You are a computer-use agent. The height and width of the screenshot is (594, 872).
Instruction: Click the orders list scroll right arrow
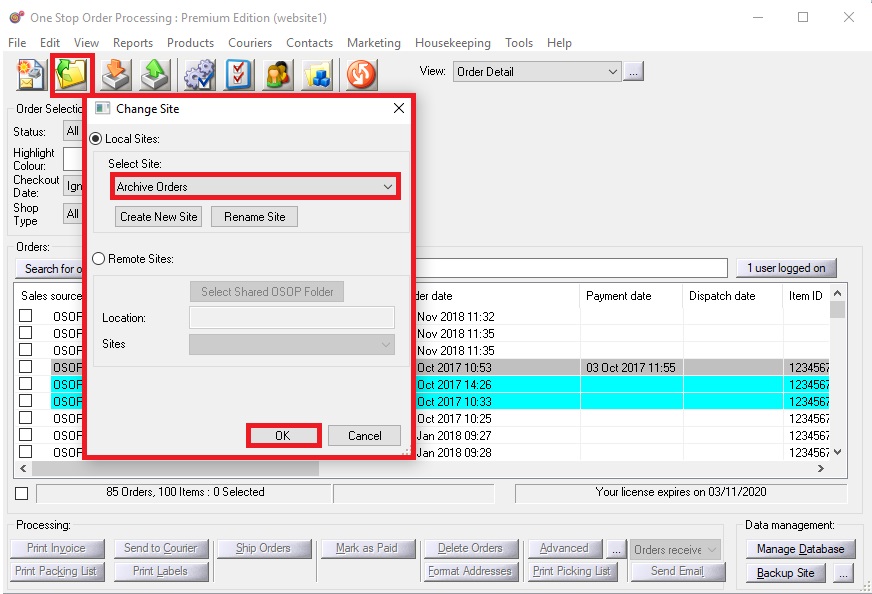click(821, 468)
